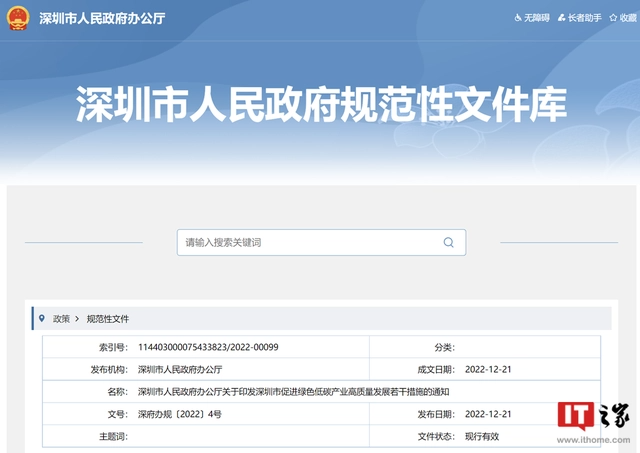Click the 文号 label
640x453 pixels.
[x=118, y=414]
